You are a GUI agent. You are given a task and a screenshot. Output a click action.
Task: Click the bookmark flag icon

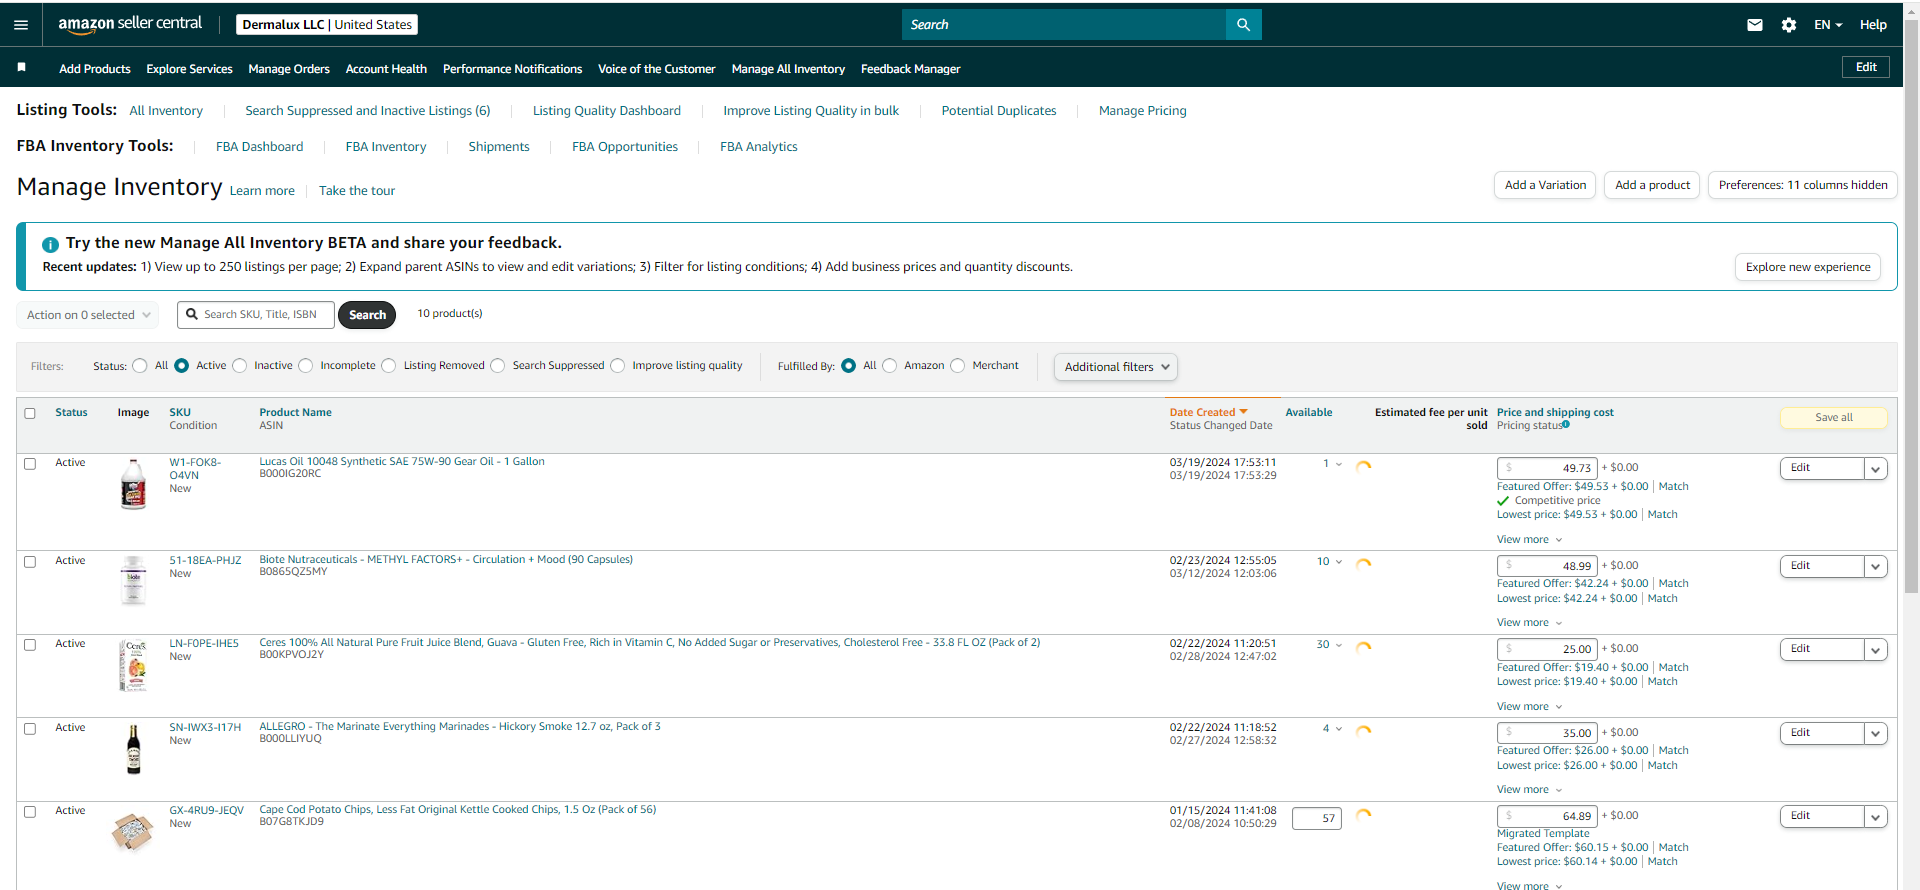[x=21, y=67]
